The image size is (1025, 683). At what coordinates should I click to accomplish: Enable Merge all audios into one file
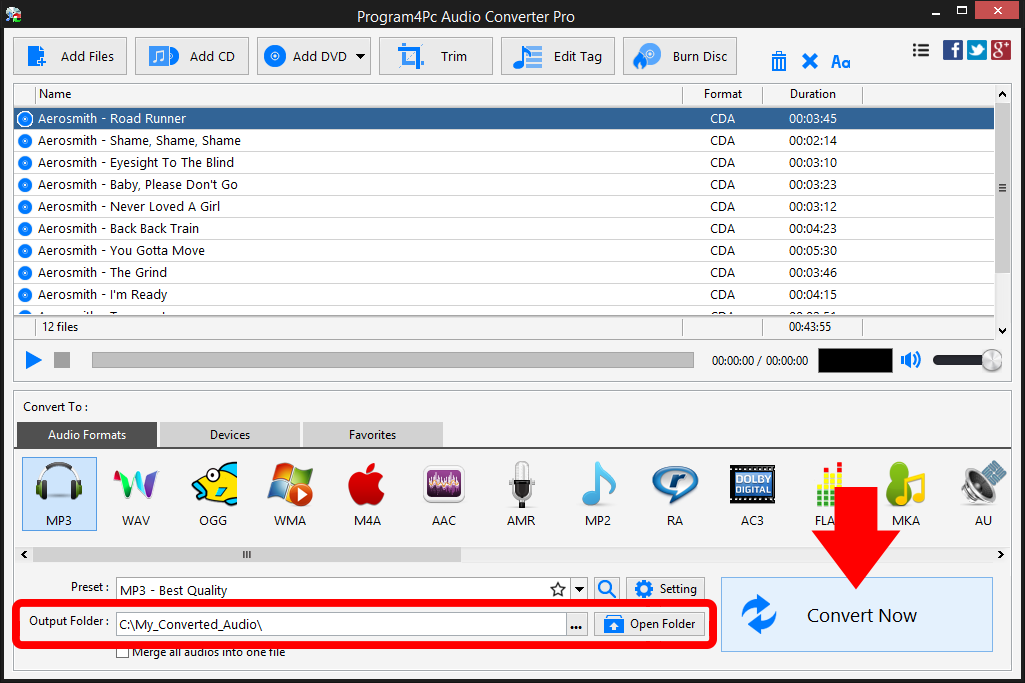pos(122,651)
